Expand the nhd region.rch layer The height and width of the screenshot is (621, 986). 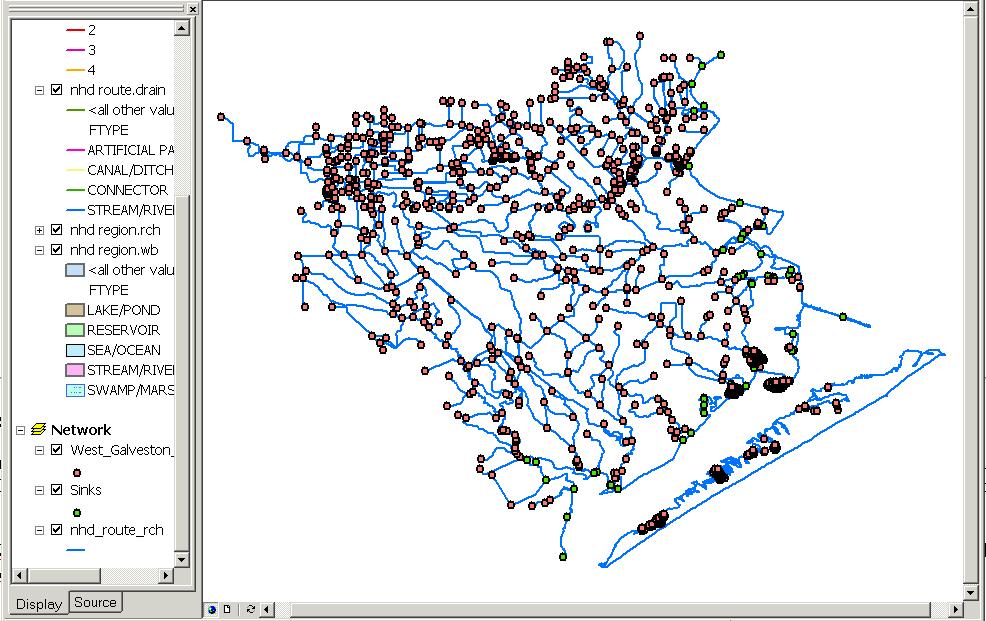click(40, 230)
